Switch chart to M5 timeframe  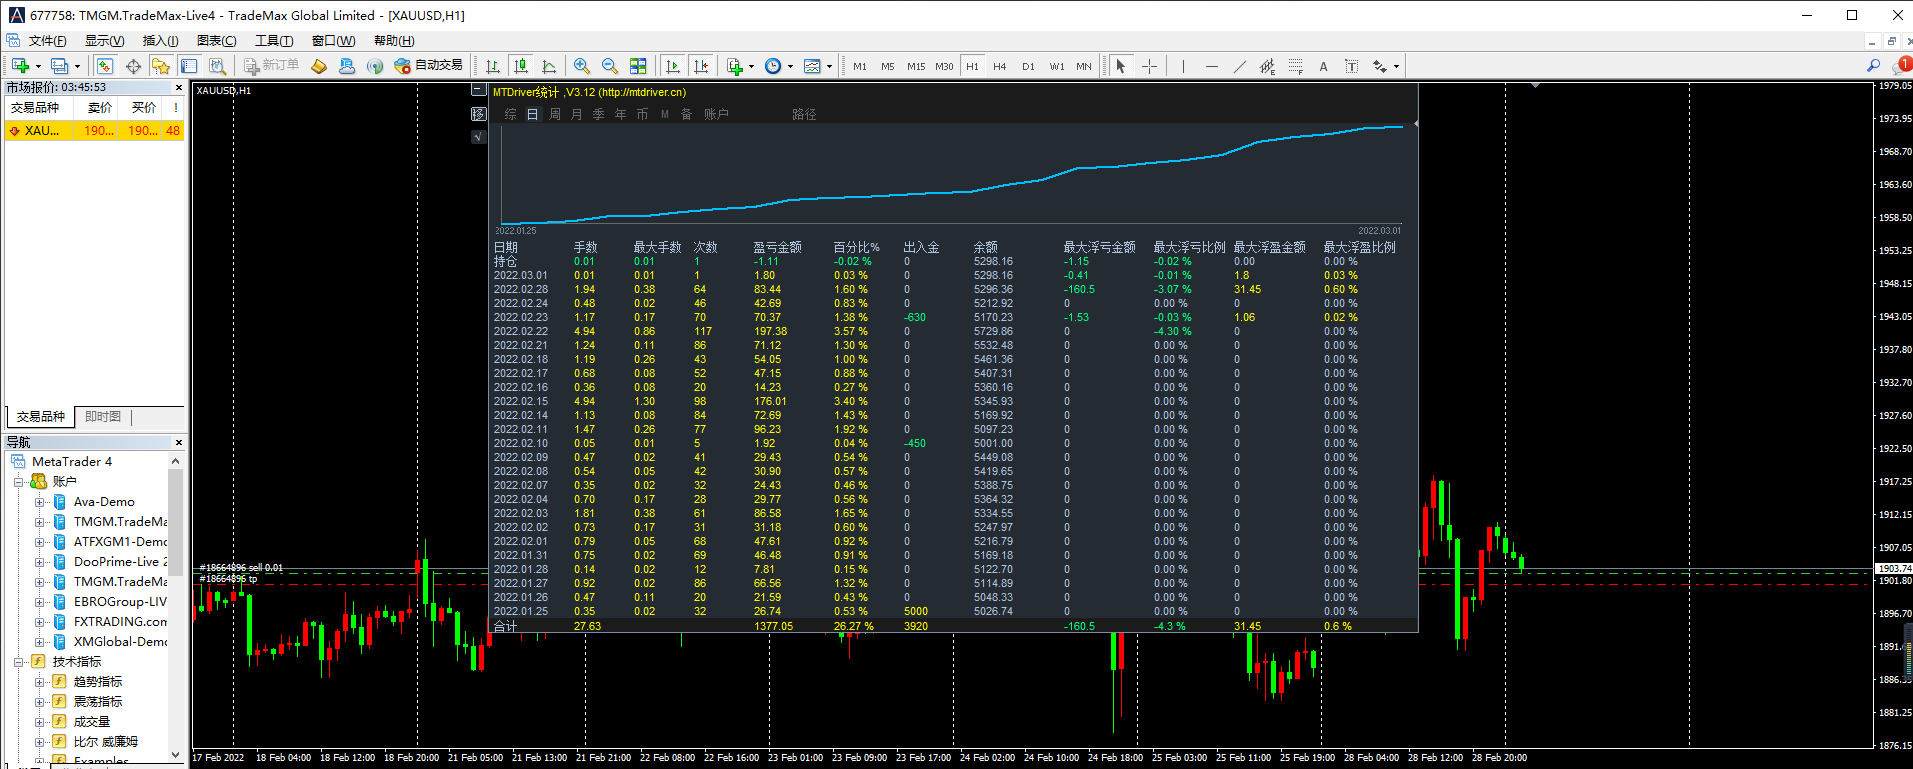(888, 66)
